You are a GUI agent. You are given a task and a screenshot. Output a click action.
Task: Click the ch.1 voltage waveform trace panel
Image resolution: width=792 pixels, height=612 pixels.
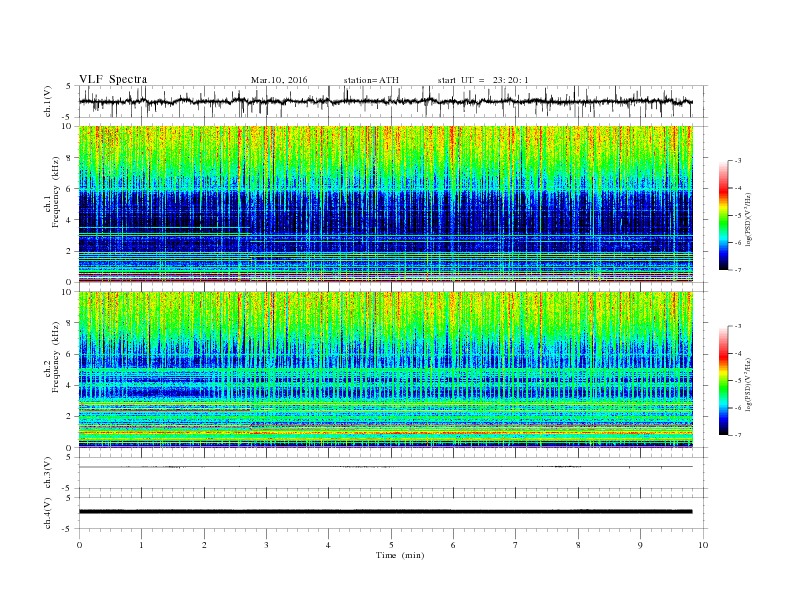tap(393, 101)
